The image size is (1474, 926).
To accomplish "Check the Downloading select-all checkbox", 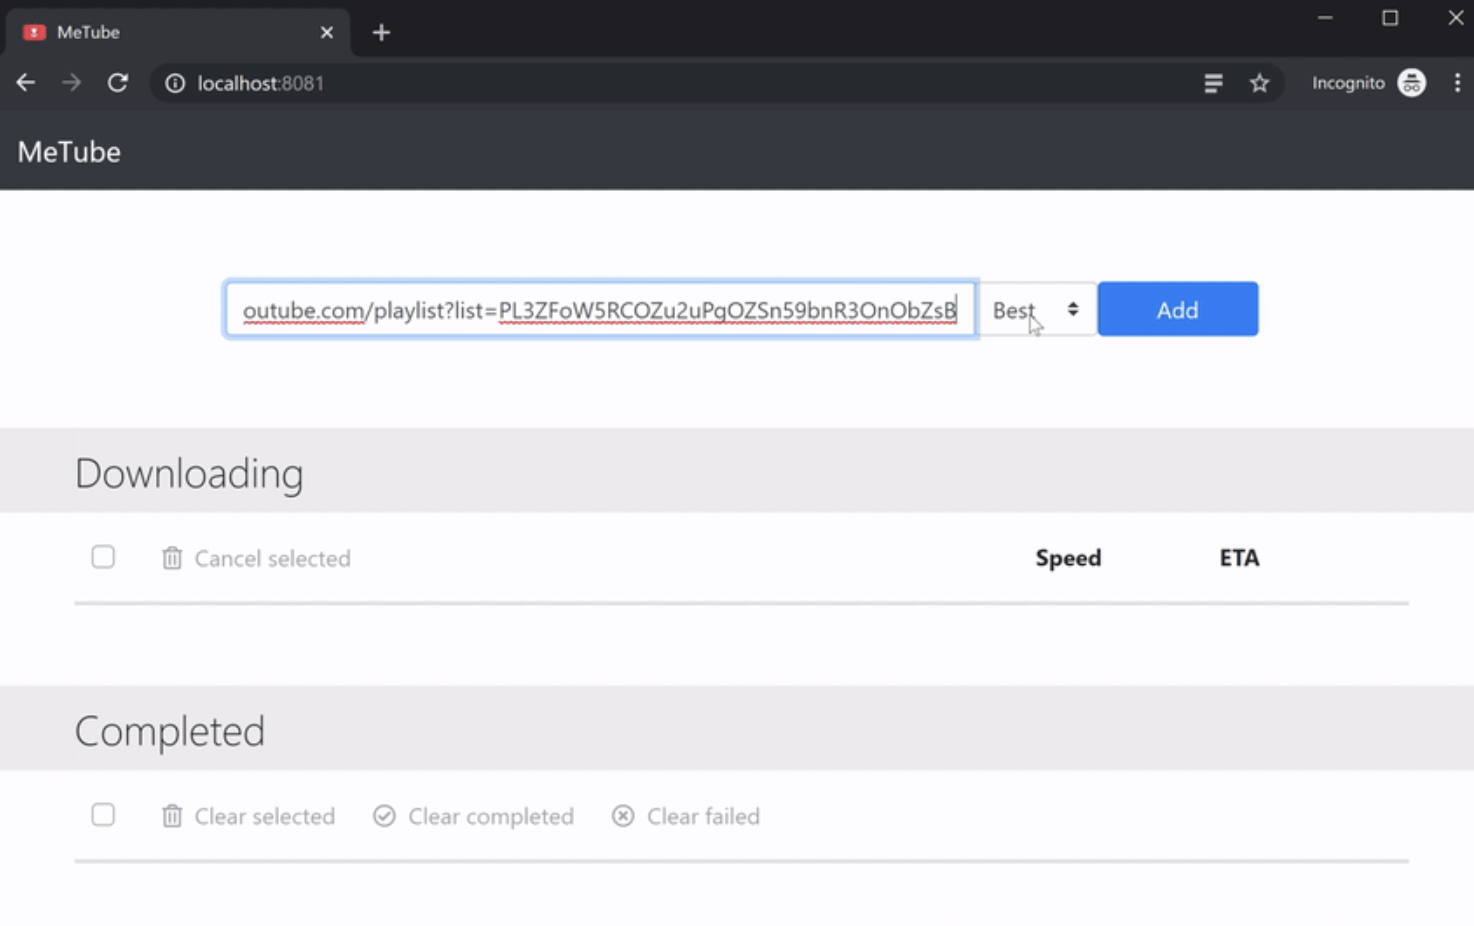I will tap(103, 557).
